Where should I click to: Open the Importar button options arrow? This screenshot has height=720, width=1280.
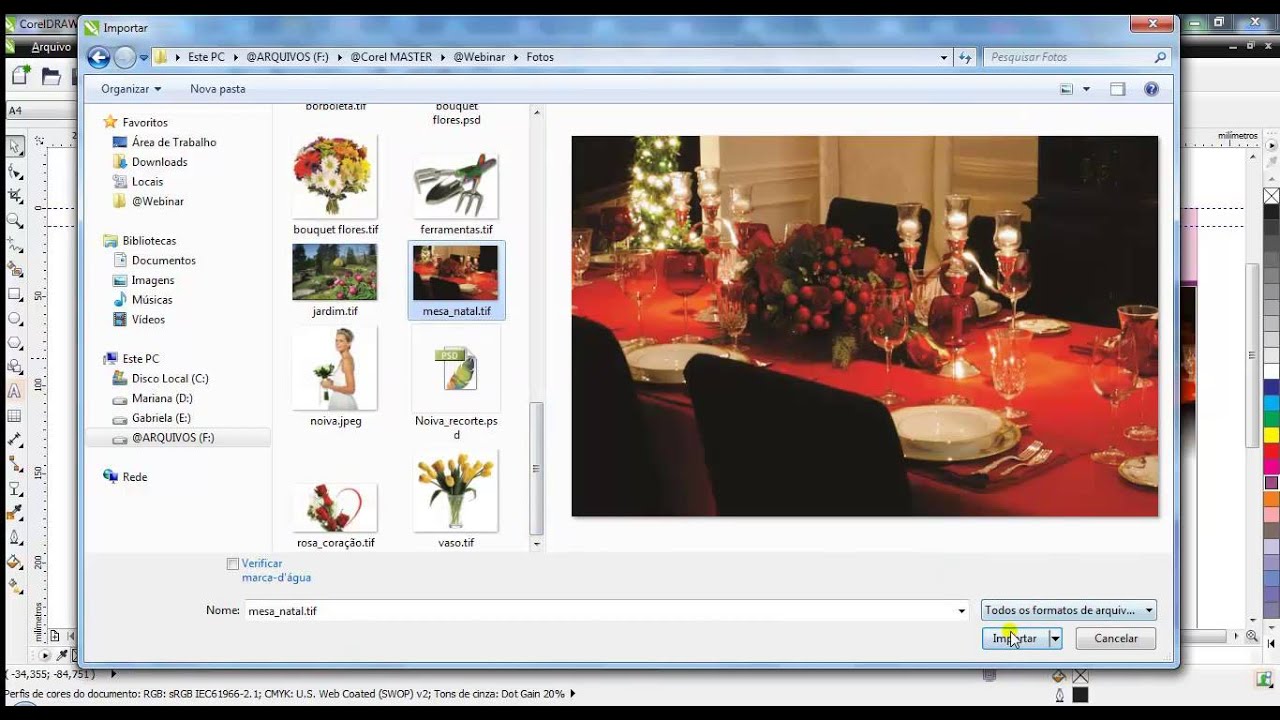pyautogui.click(x=1055, y=638)
